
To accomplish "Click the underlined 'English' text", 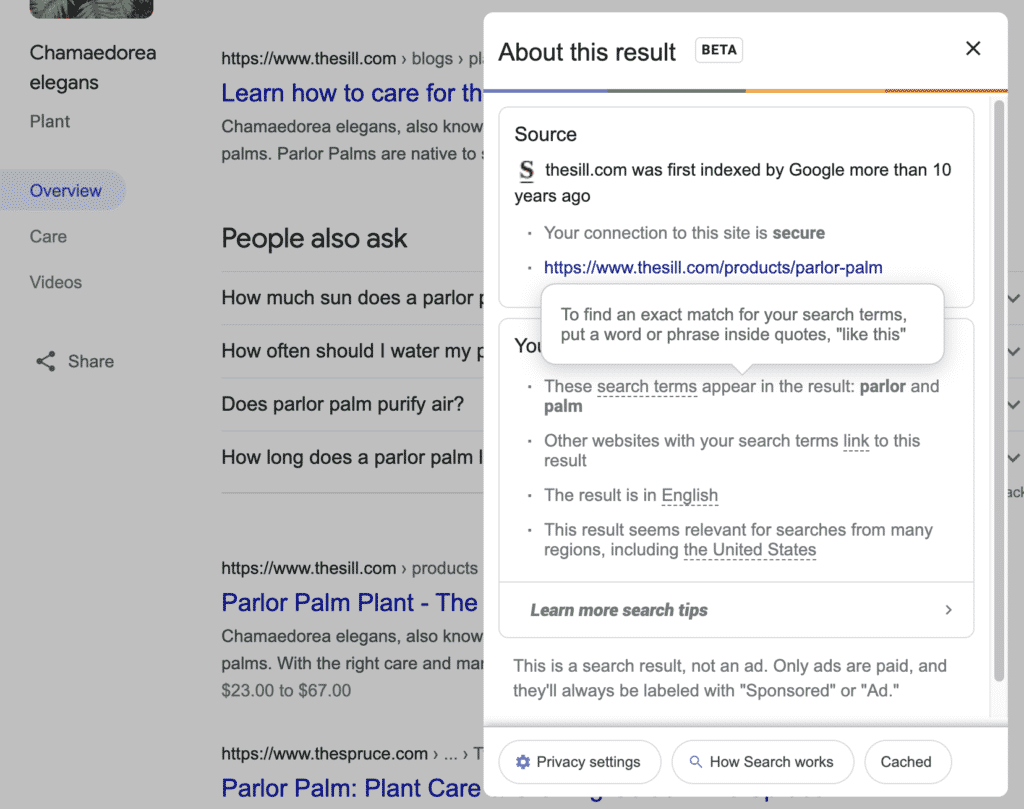I will tap(689, 496).
